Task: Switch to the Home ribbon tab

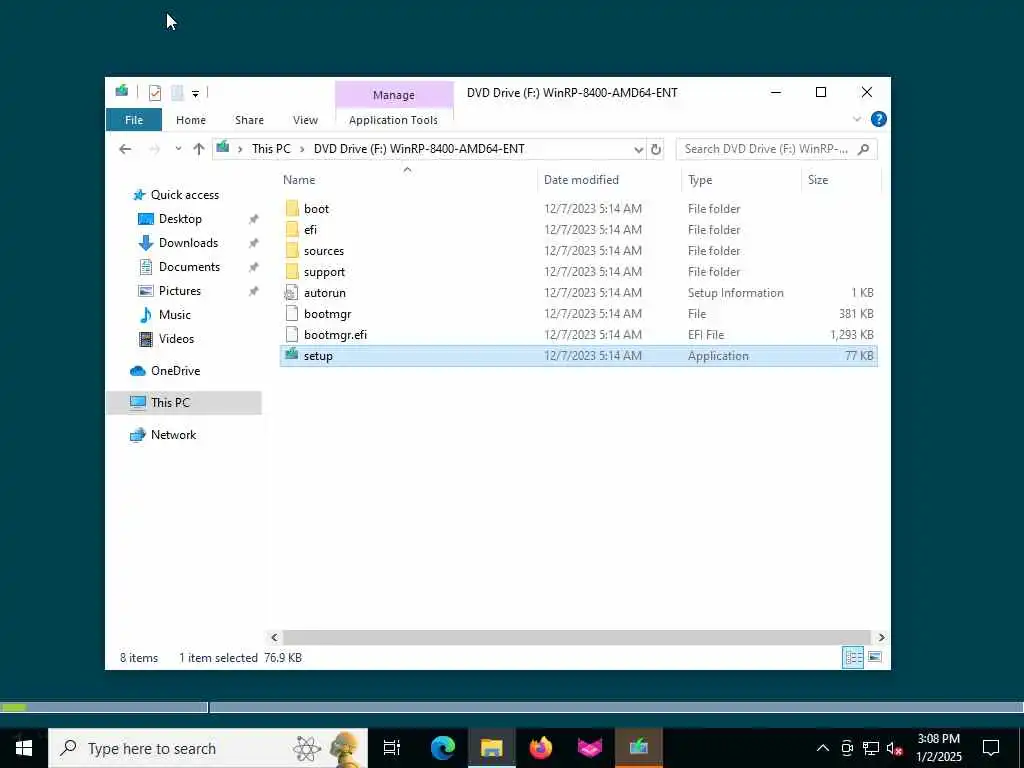Action: click(191, 120)
